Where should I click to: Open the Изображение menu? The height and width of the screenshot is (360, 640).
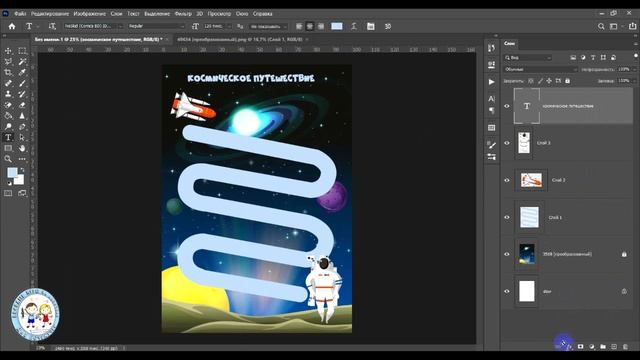(89, 13)
